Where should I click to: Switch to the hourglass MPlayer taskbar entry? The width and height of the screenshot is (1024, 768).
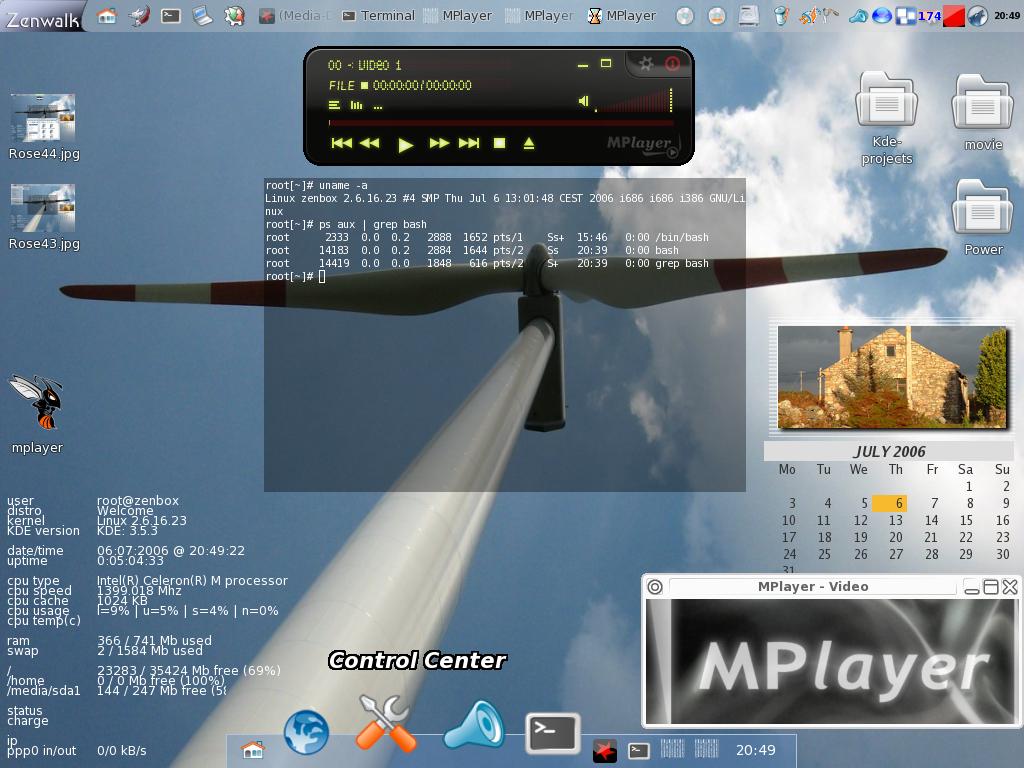point(622,16)
